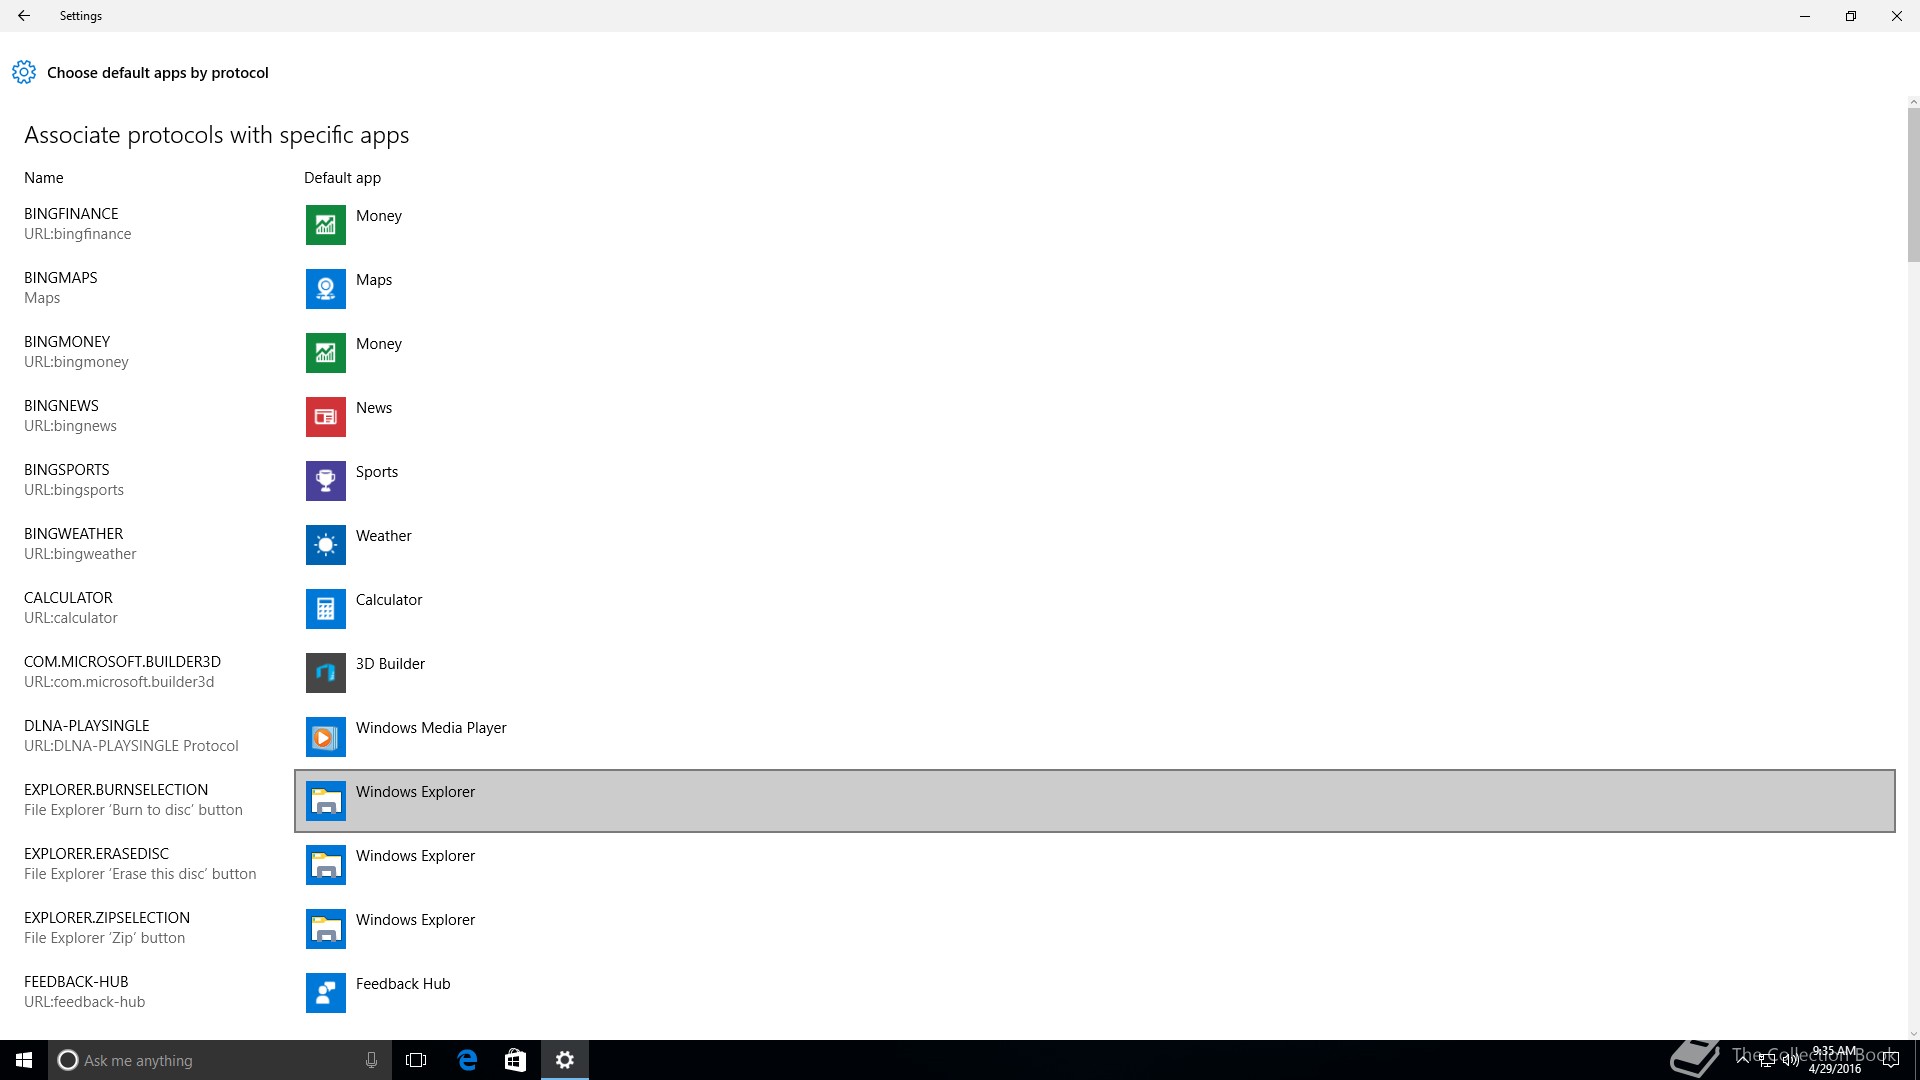
Task: Click the Maps app icon
Action: coord(326,289)
